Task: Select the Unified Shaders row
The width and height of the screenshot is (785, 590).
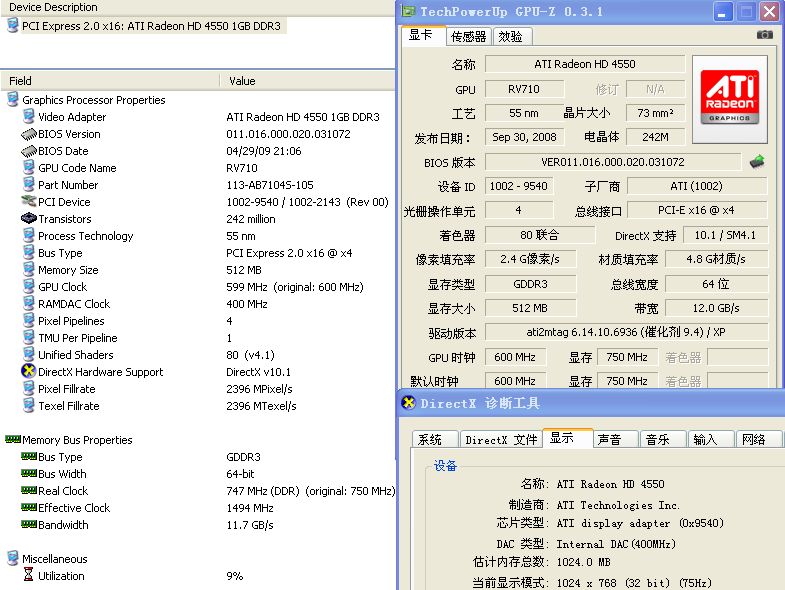Action: pos(198,355)
